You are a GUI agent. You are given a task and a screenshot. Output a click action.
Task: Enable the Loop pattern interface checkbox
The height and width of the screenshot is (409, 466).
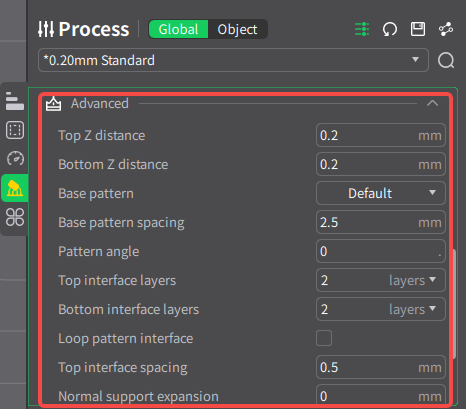(324, 338)
